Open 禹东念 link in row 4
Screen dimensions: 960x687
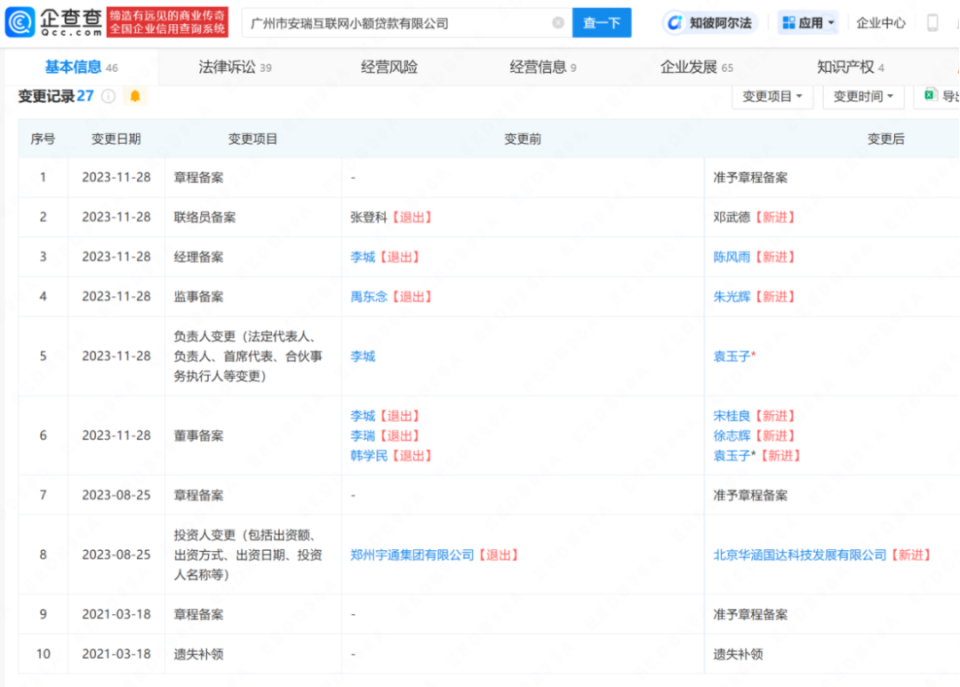(x=369, y=296)
